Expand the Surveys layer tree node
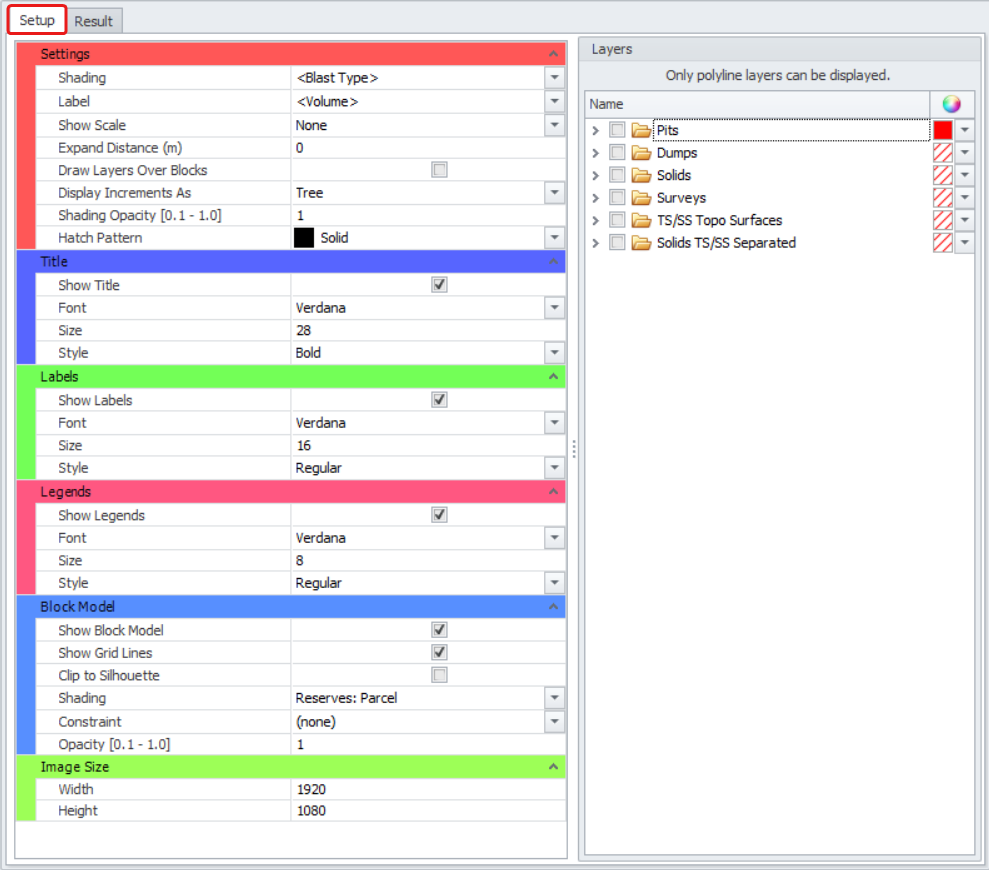Viewport: 989px width, 870px height. point(595,198)
